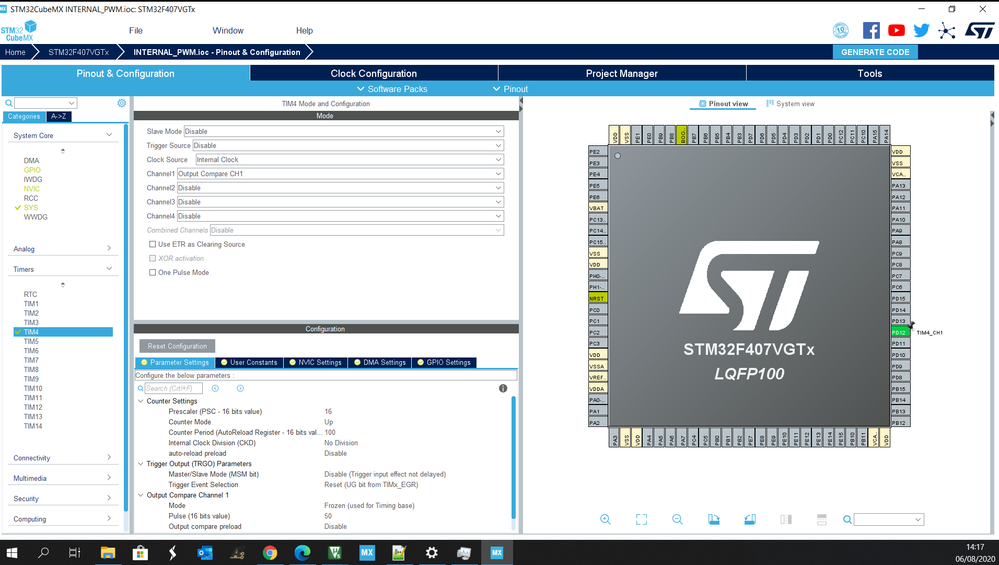
Task: Open Microsoft Store from taskbar
Action: (140, 552)
